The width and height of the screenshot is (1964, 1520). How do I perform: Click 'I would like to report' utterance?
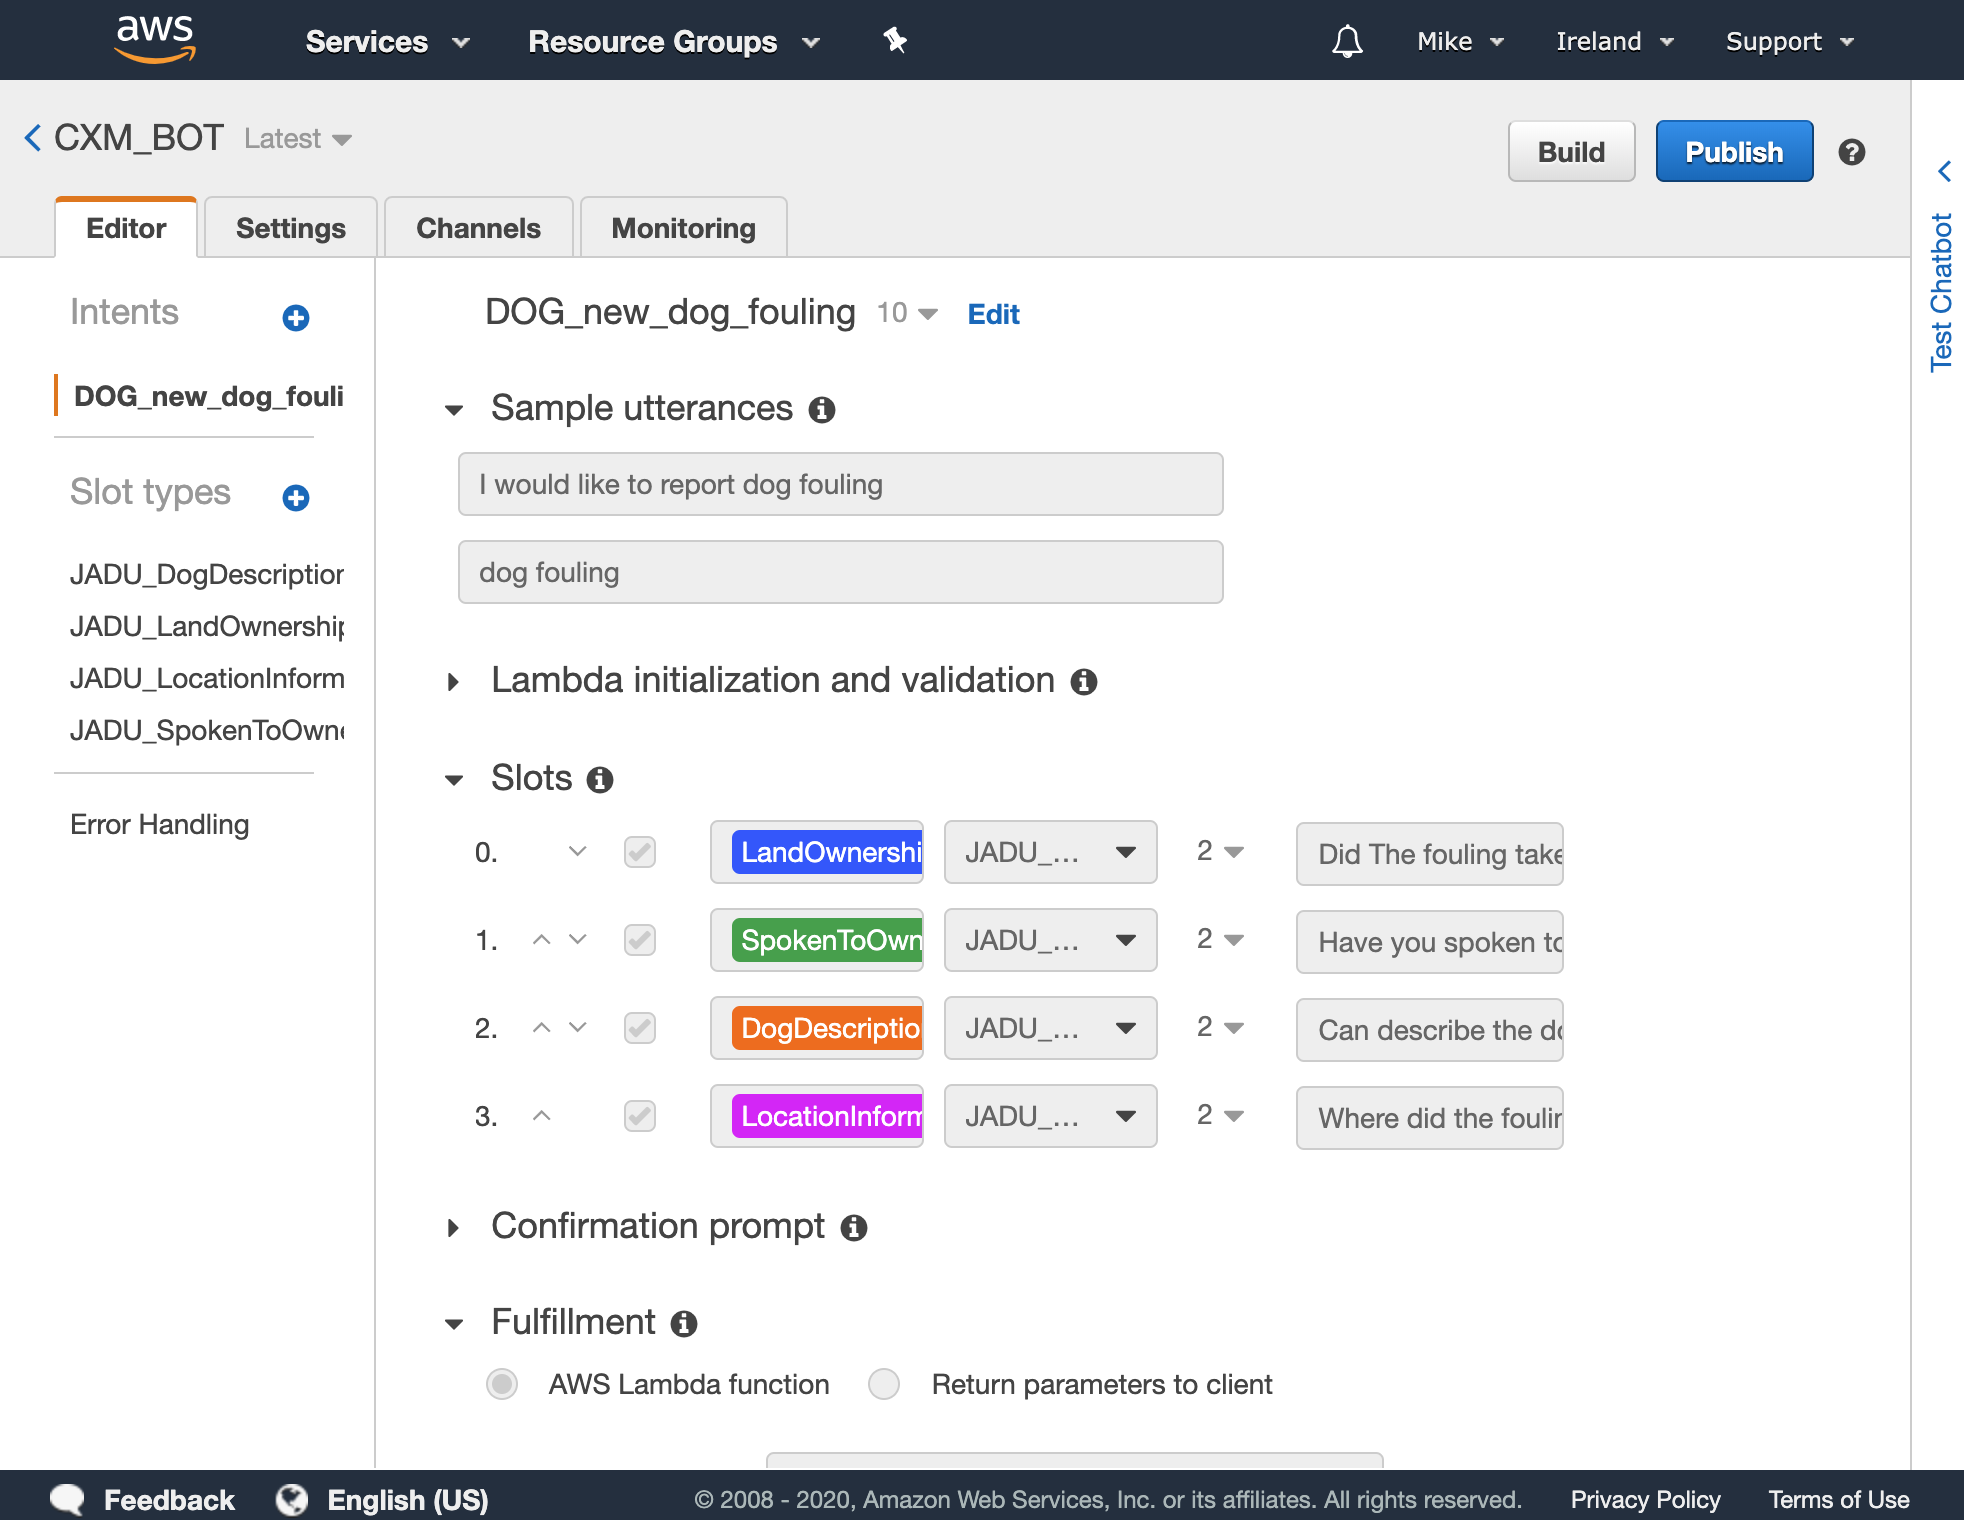(x=841, y=484)
